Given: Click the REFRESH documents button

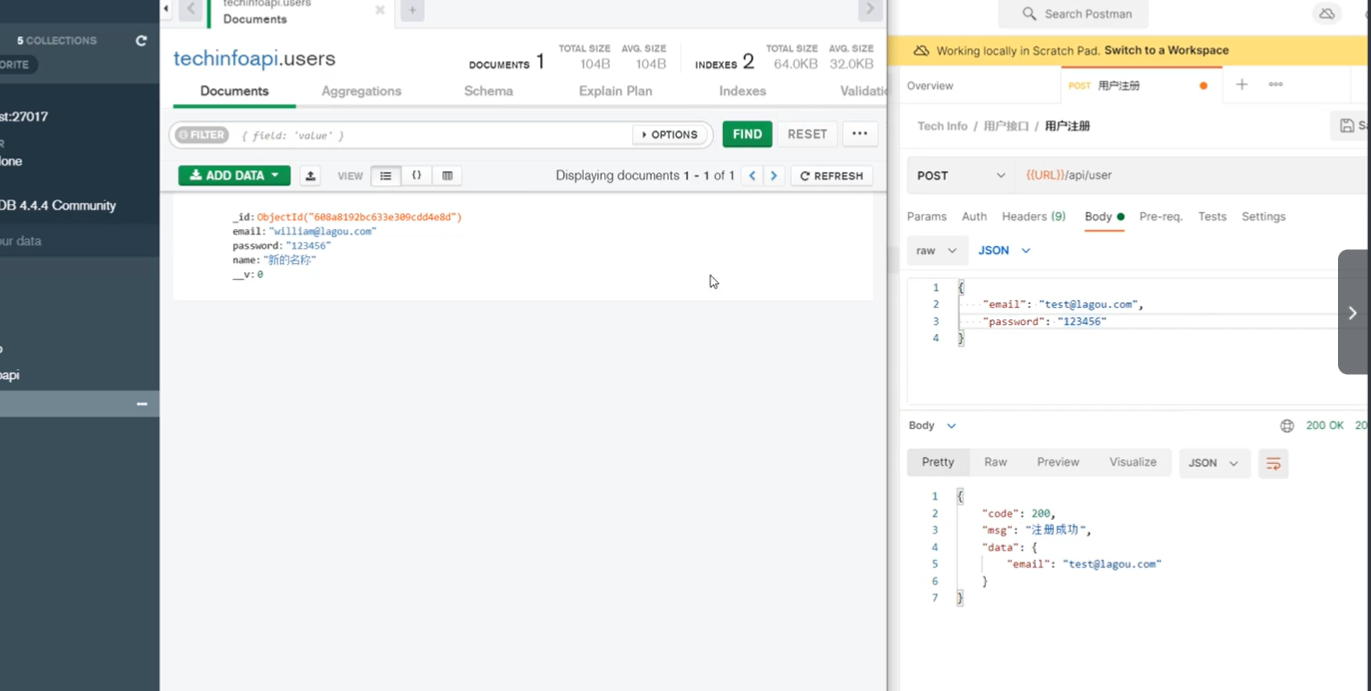Looking at the screenshot, I should coord(832,176).
